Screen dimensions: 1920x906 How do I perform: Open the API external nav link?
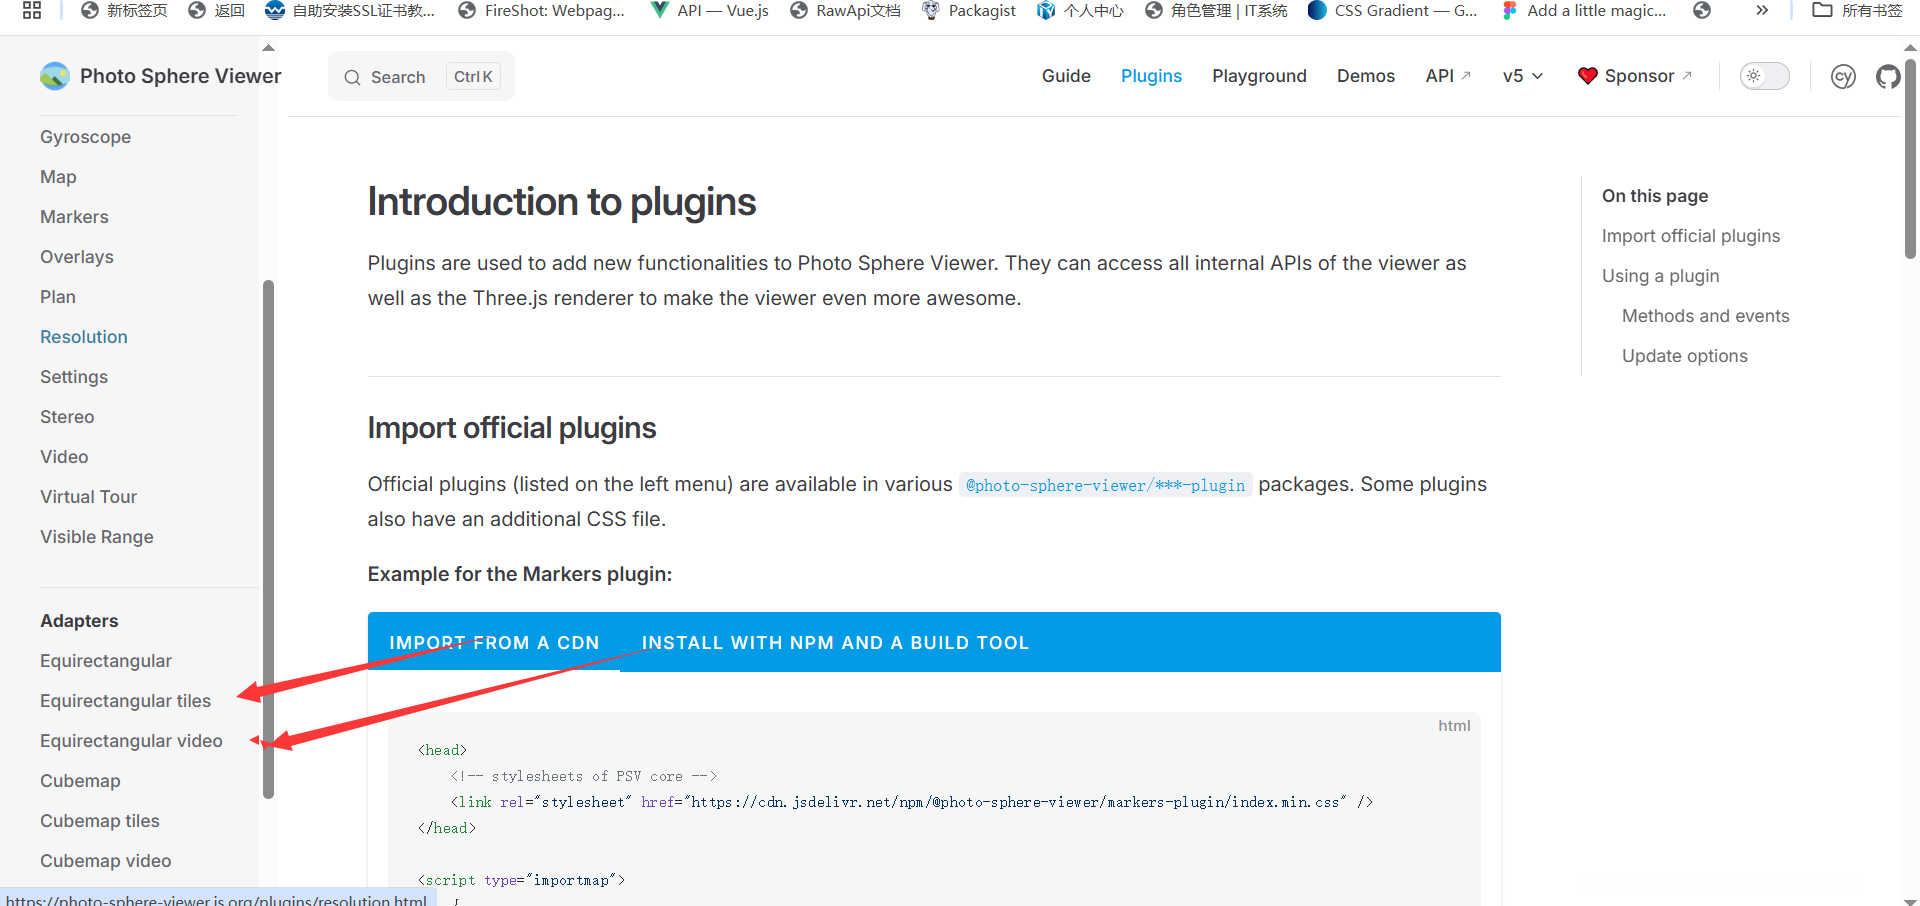(1448, 76)
